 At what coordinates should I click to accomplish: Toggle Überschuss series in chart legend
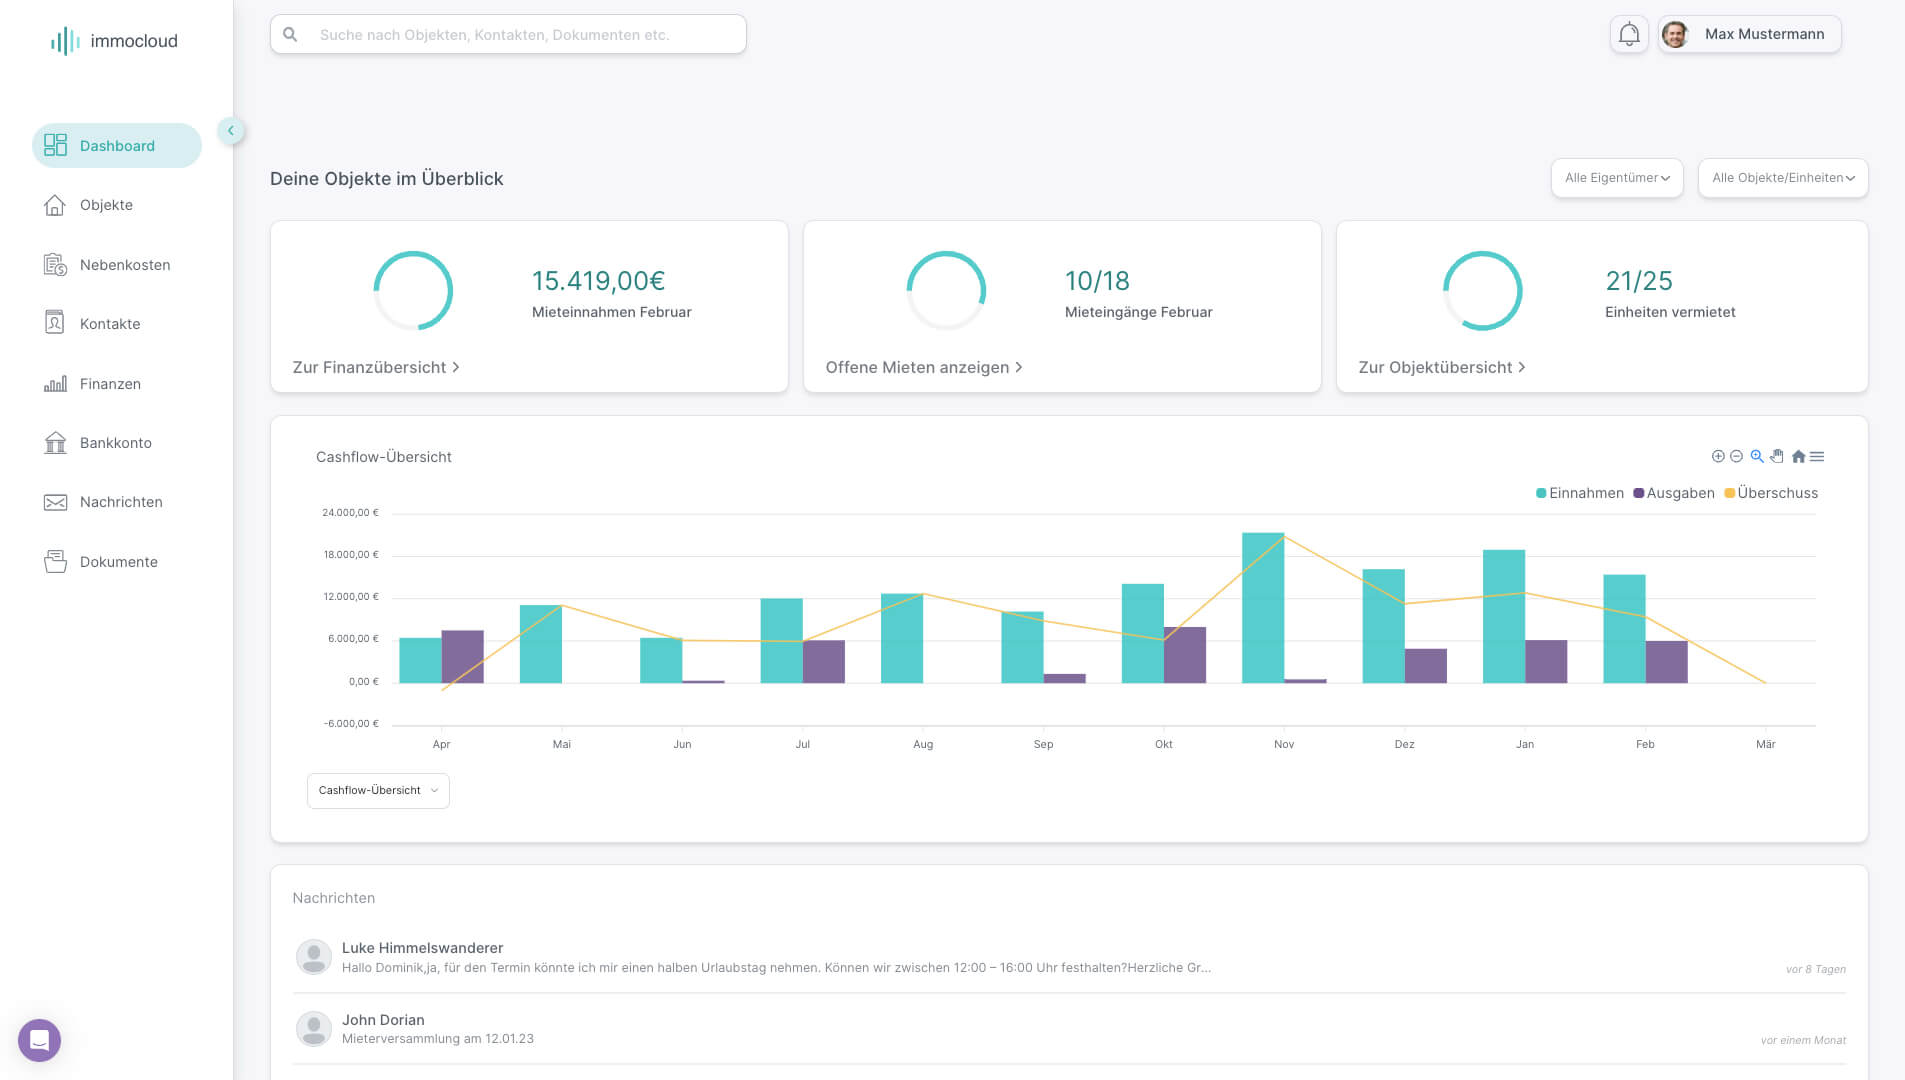(x=1771, y=493)
